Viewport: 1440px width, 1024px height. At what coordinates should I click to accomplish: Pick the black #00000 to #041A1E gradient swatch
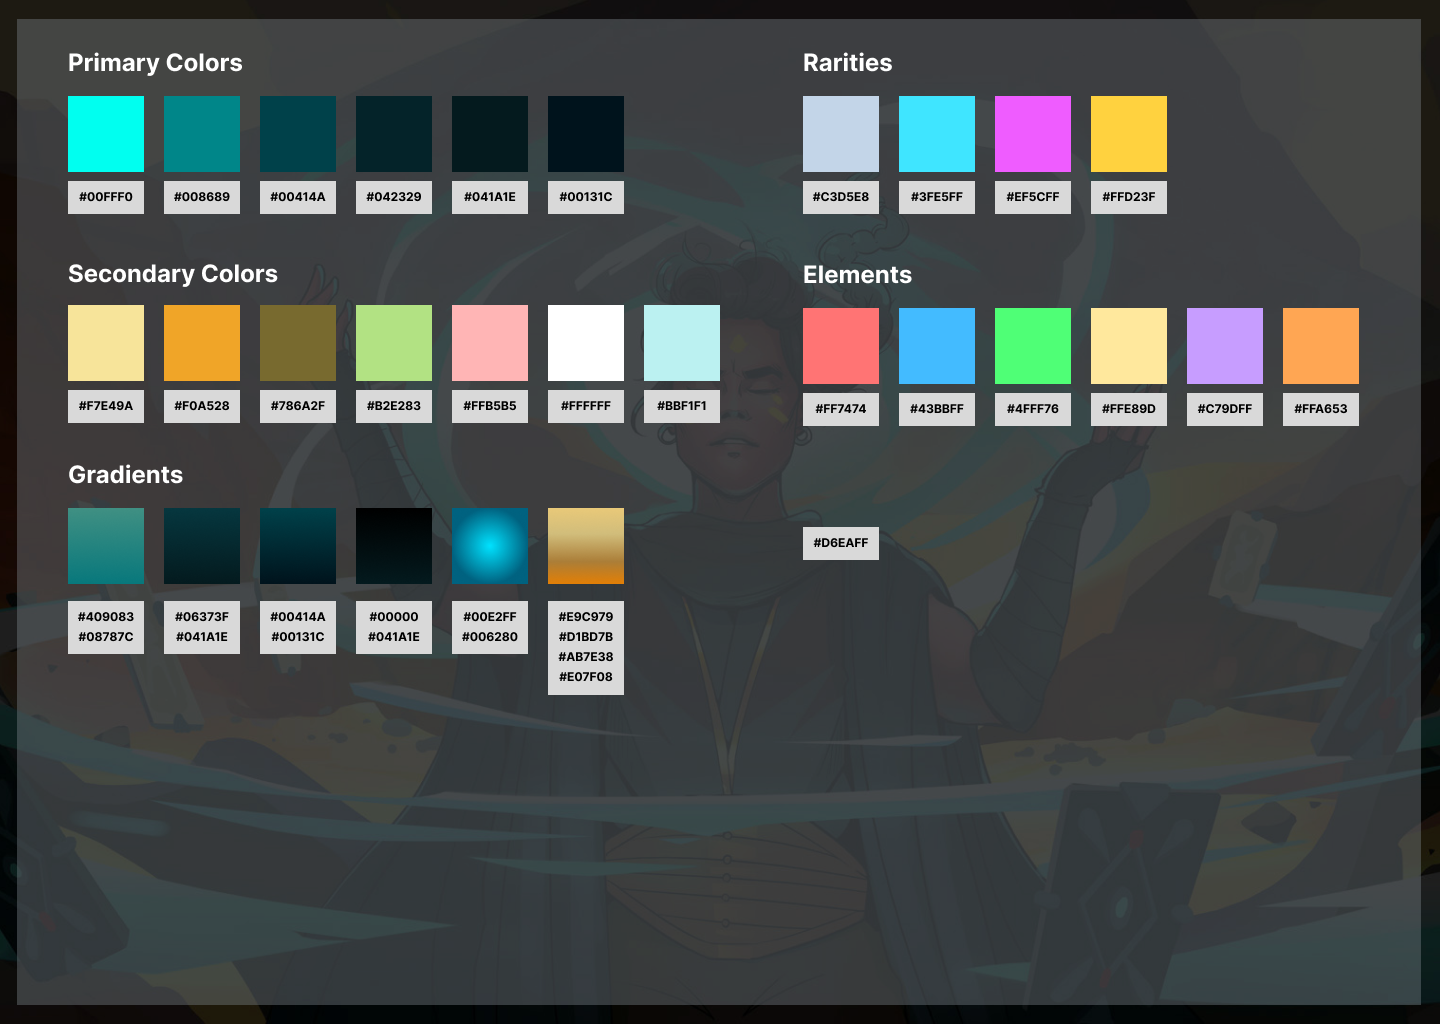[x=394, y=546]
